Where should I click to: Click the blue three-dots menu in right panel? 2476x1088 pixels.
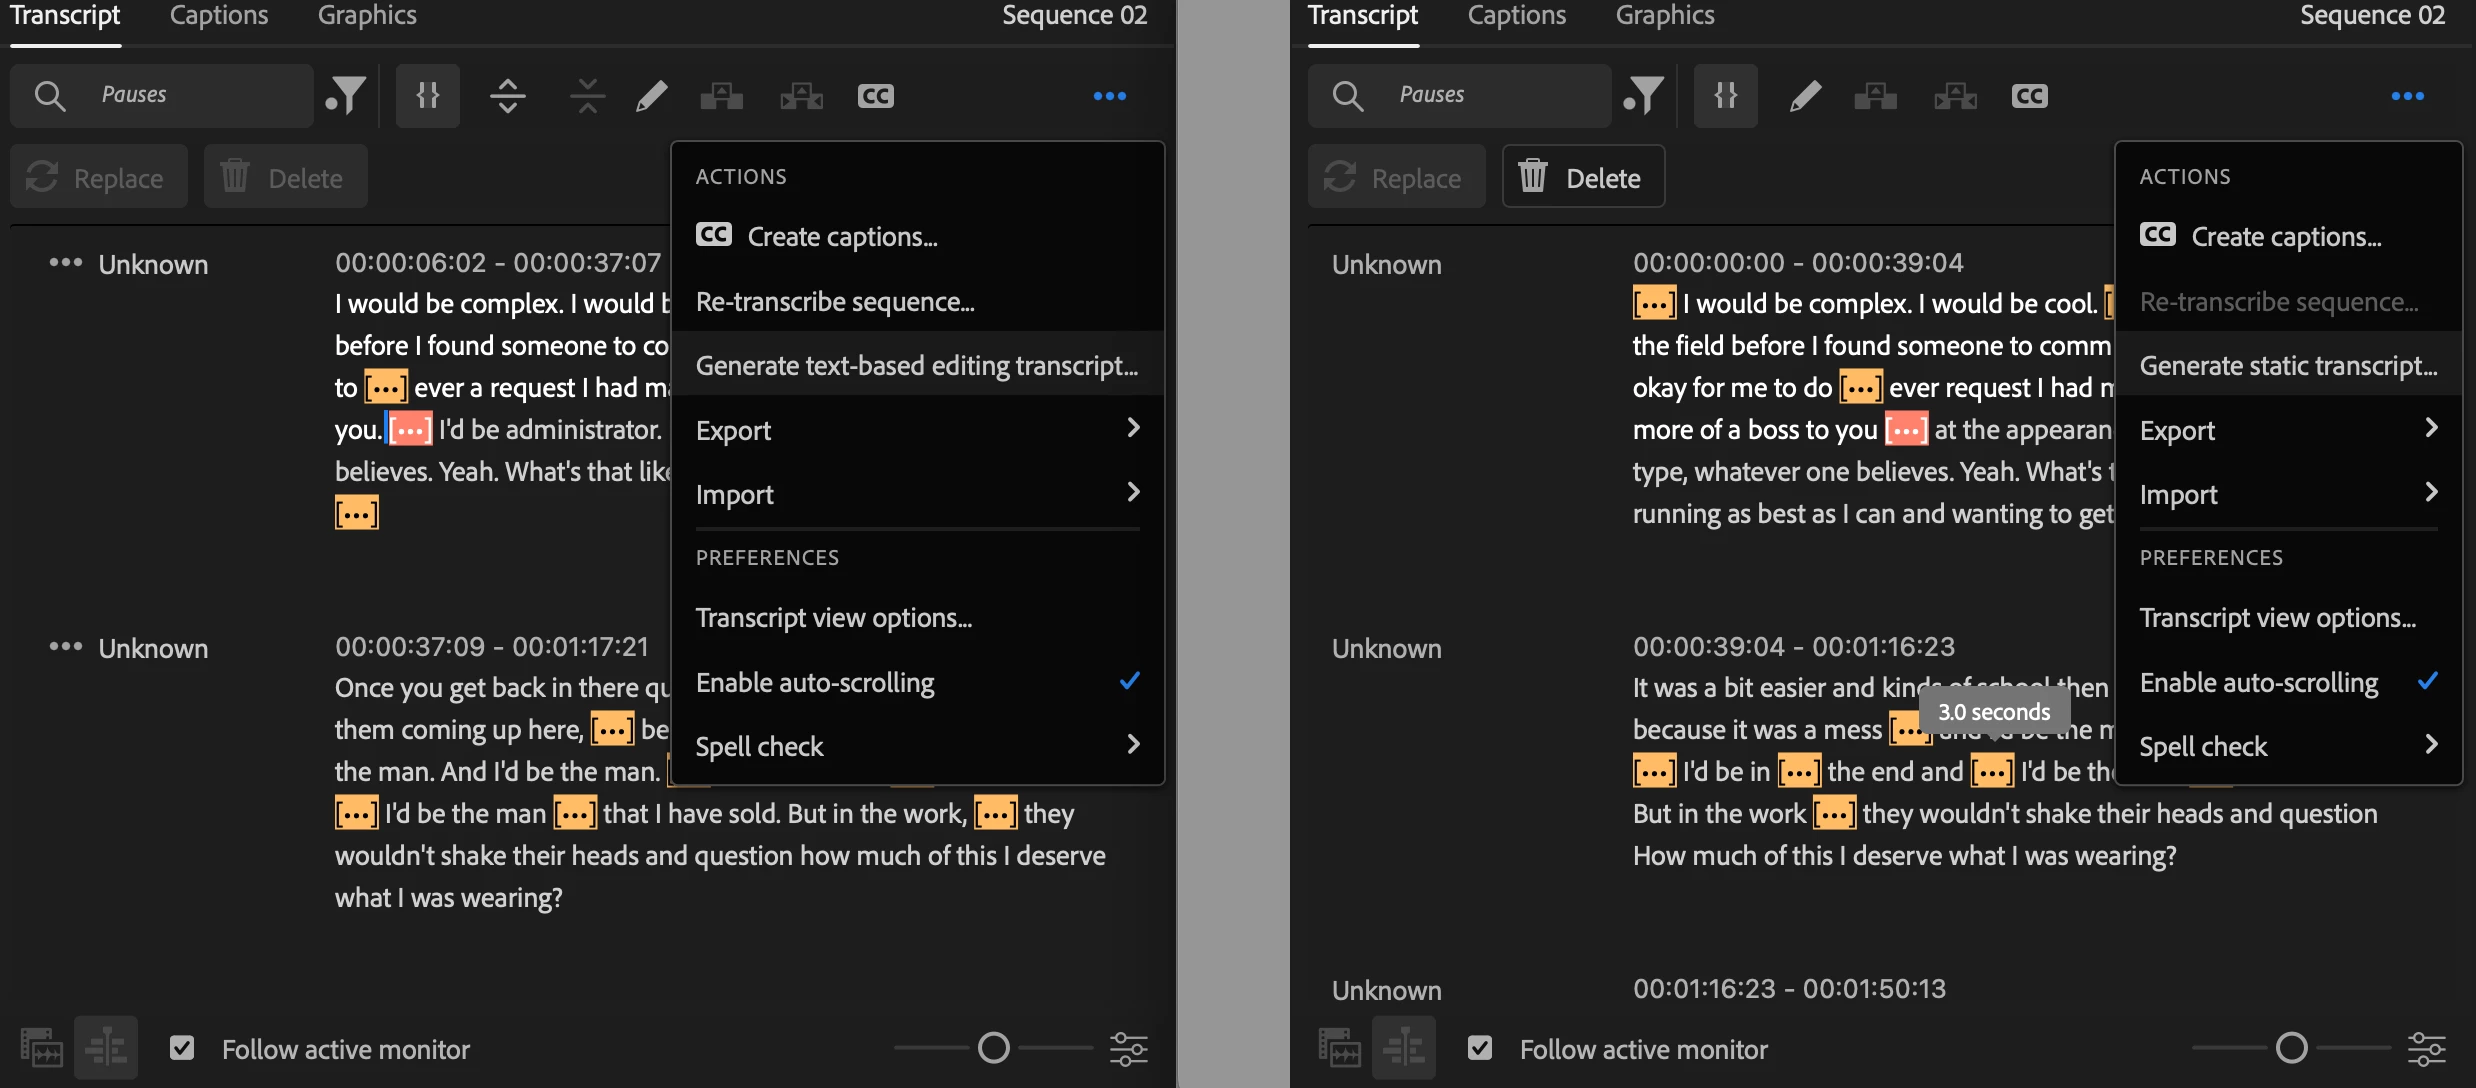(x=2407, y=96)
